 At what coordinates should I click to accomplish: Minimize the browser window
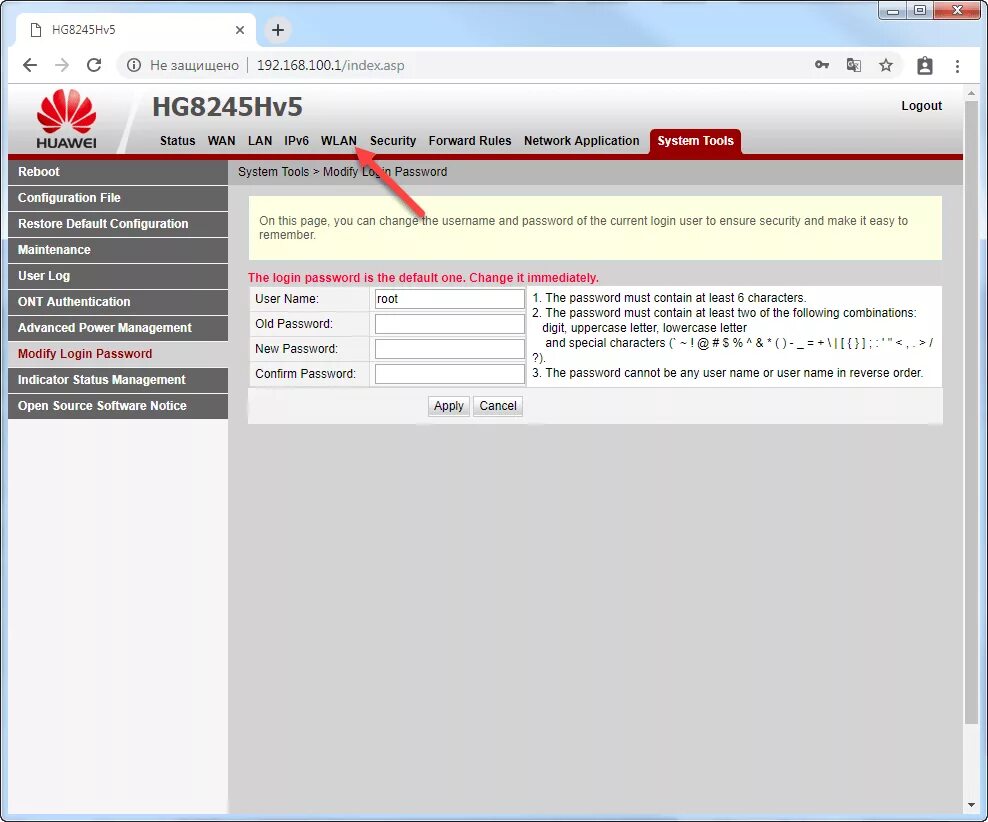(x=893, y=11)
